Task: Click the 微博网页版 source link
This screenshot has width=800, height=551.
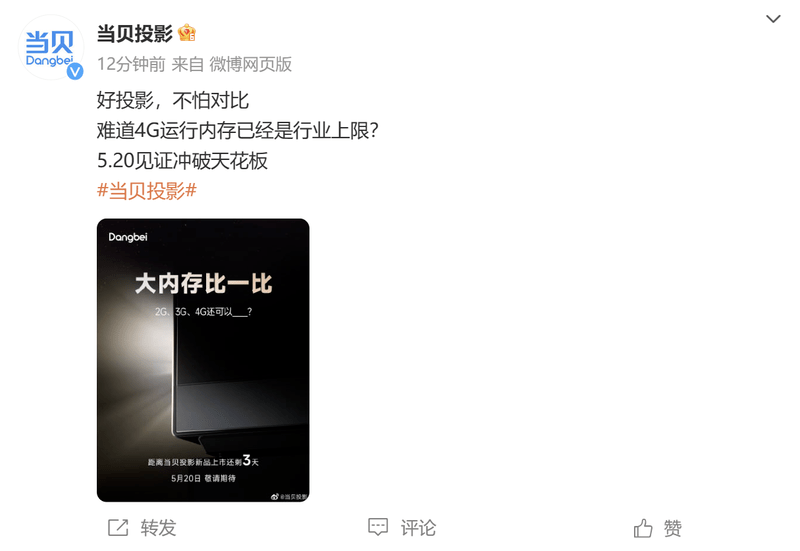Action: [251, 64]
